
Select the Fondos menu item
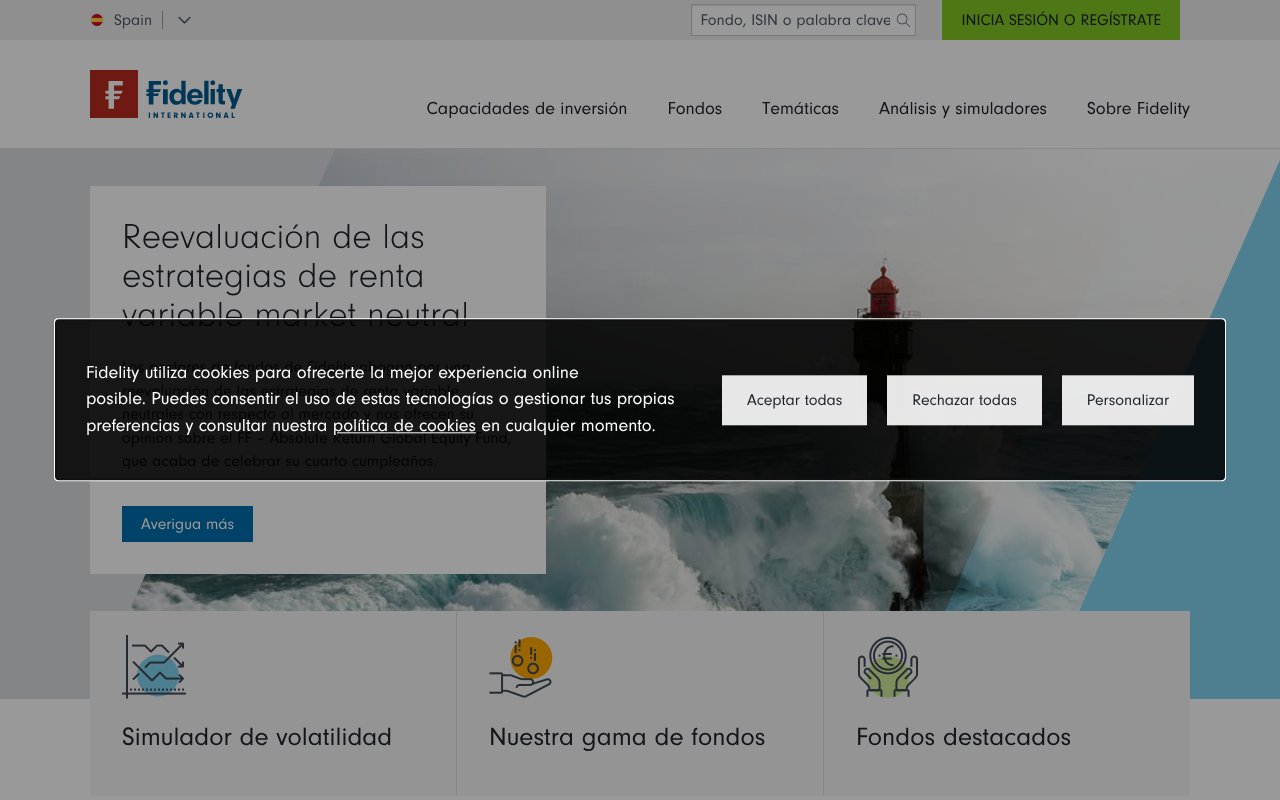(x=694, y=108)
